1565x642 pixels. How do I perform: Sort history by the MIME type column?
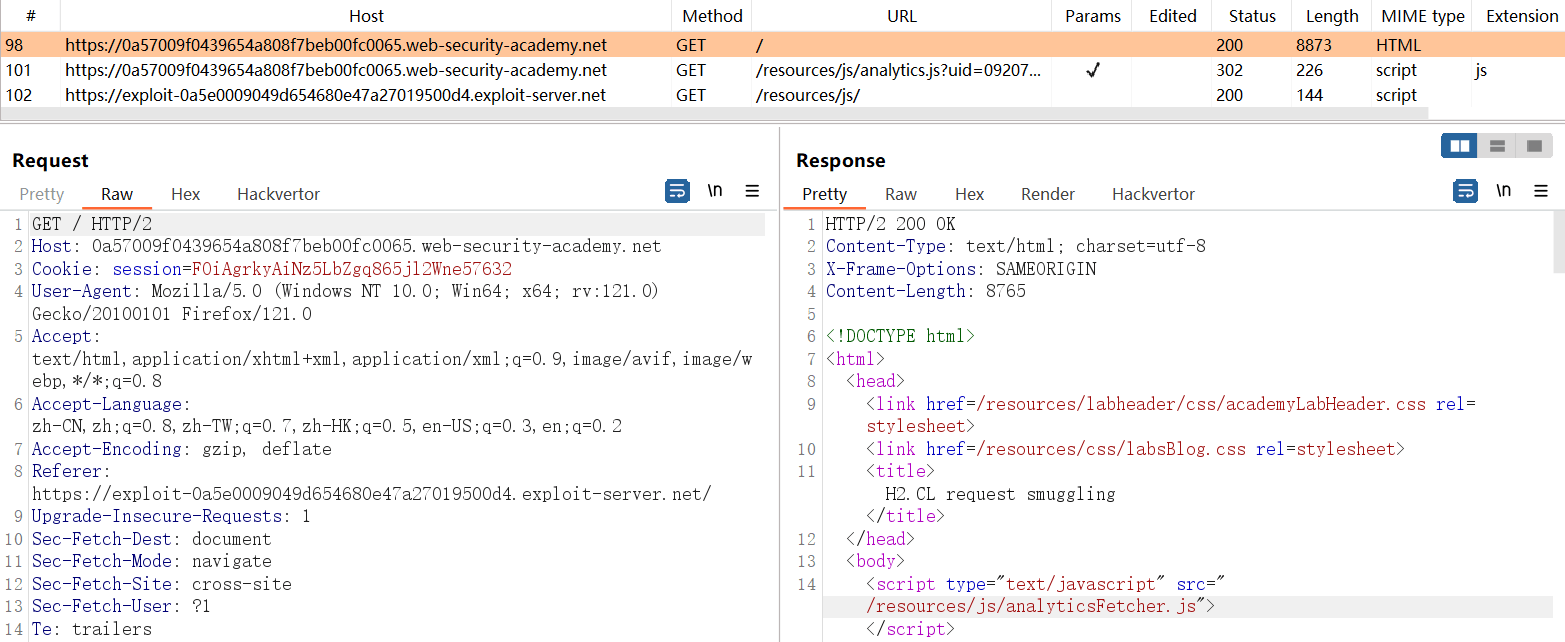click(1422, 16)
